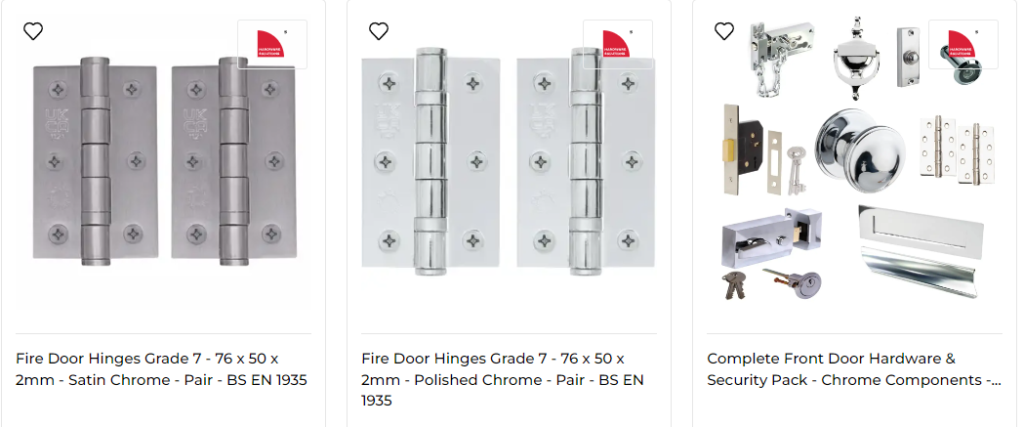1024x427 pixels.
Task: Click brand logo badge on Satin Chrome card
Action: [272, 44]
